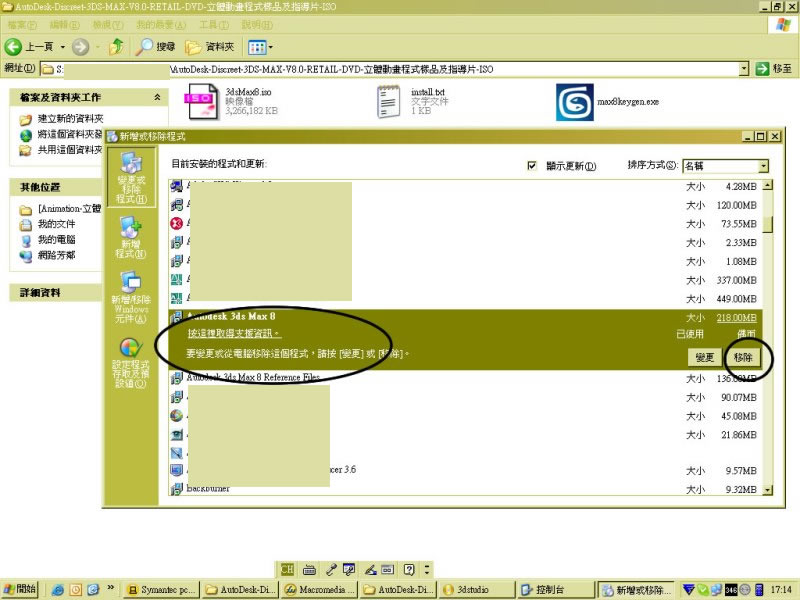Open 新增程式 in the Add/Remove sidebar
The width and height of the screenshot is (800, 600).
(131, 238)
